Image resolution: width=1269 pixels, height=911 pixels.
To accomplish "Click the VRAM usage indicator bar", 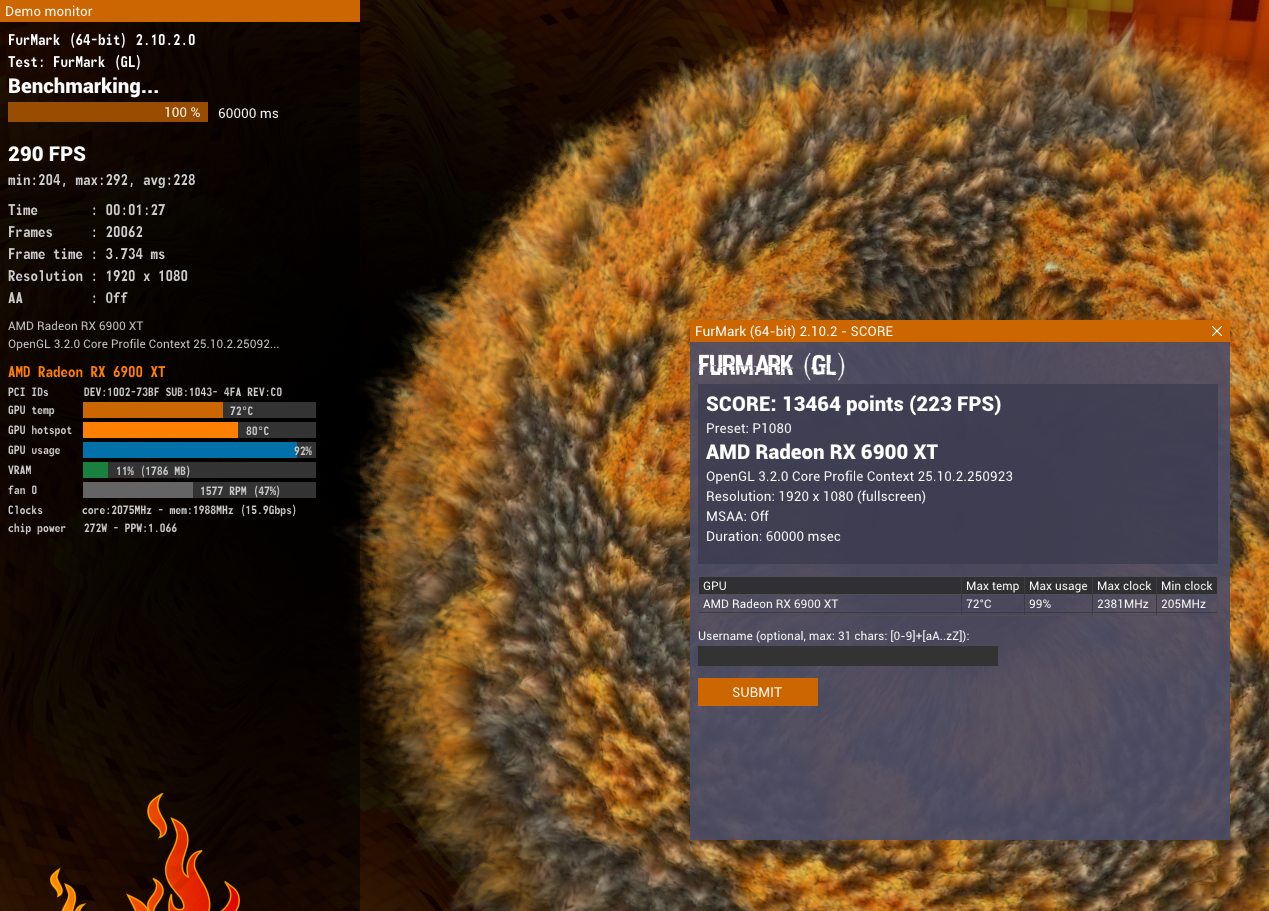I will click(x=198, y=470).
